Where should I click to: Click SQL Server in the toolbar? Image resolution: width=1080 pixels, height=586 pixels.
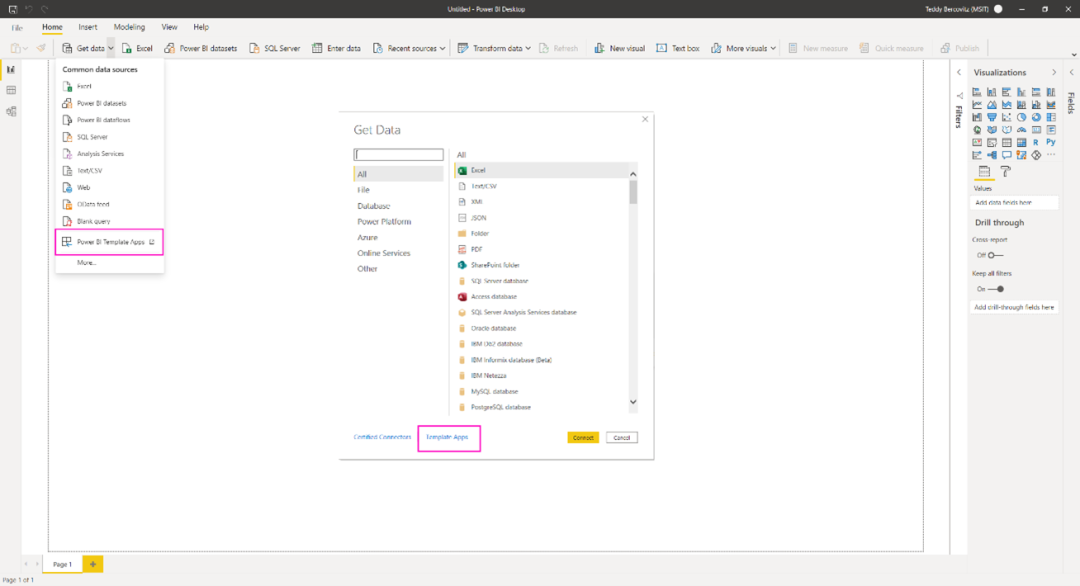[x=274, y=48]
